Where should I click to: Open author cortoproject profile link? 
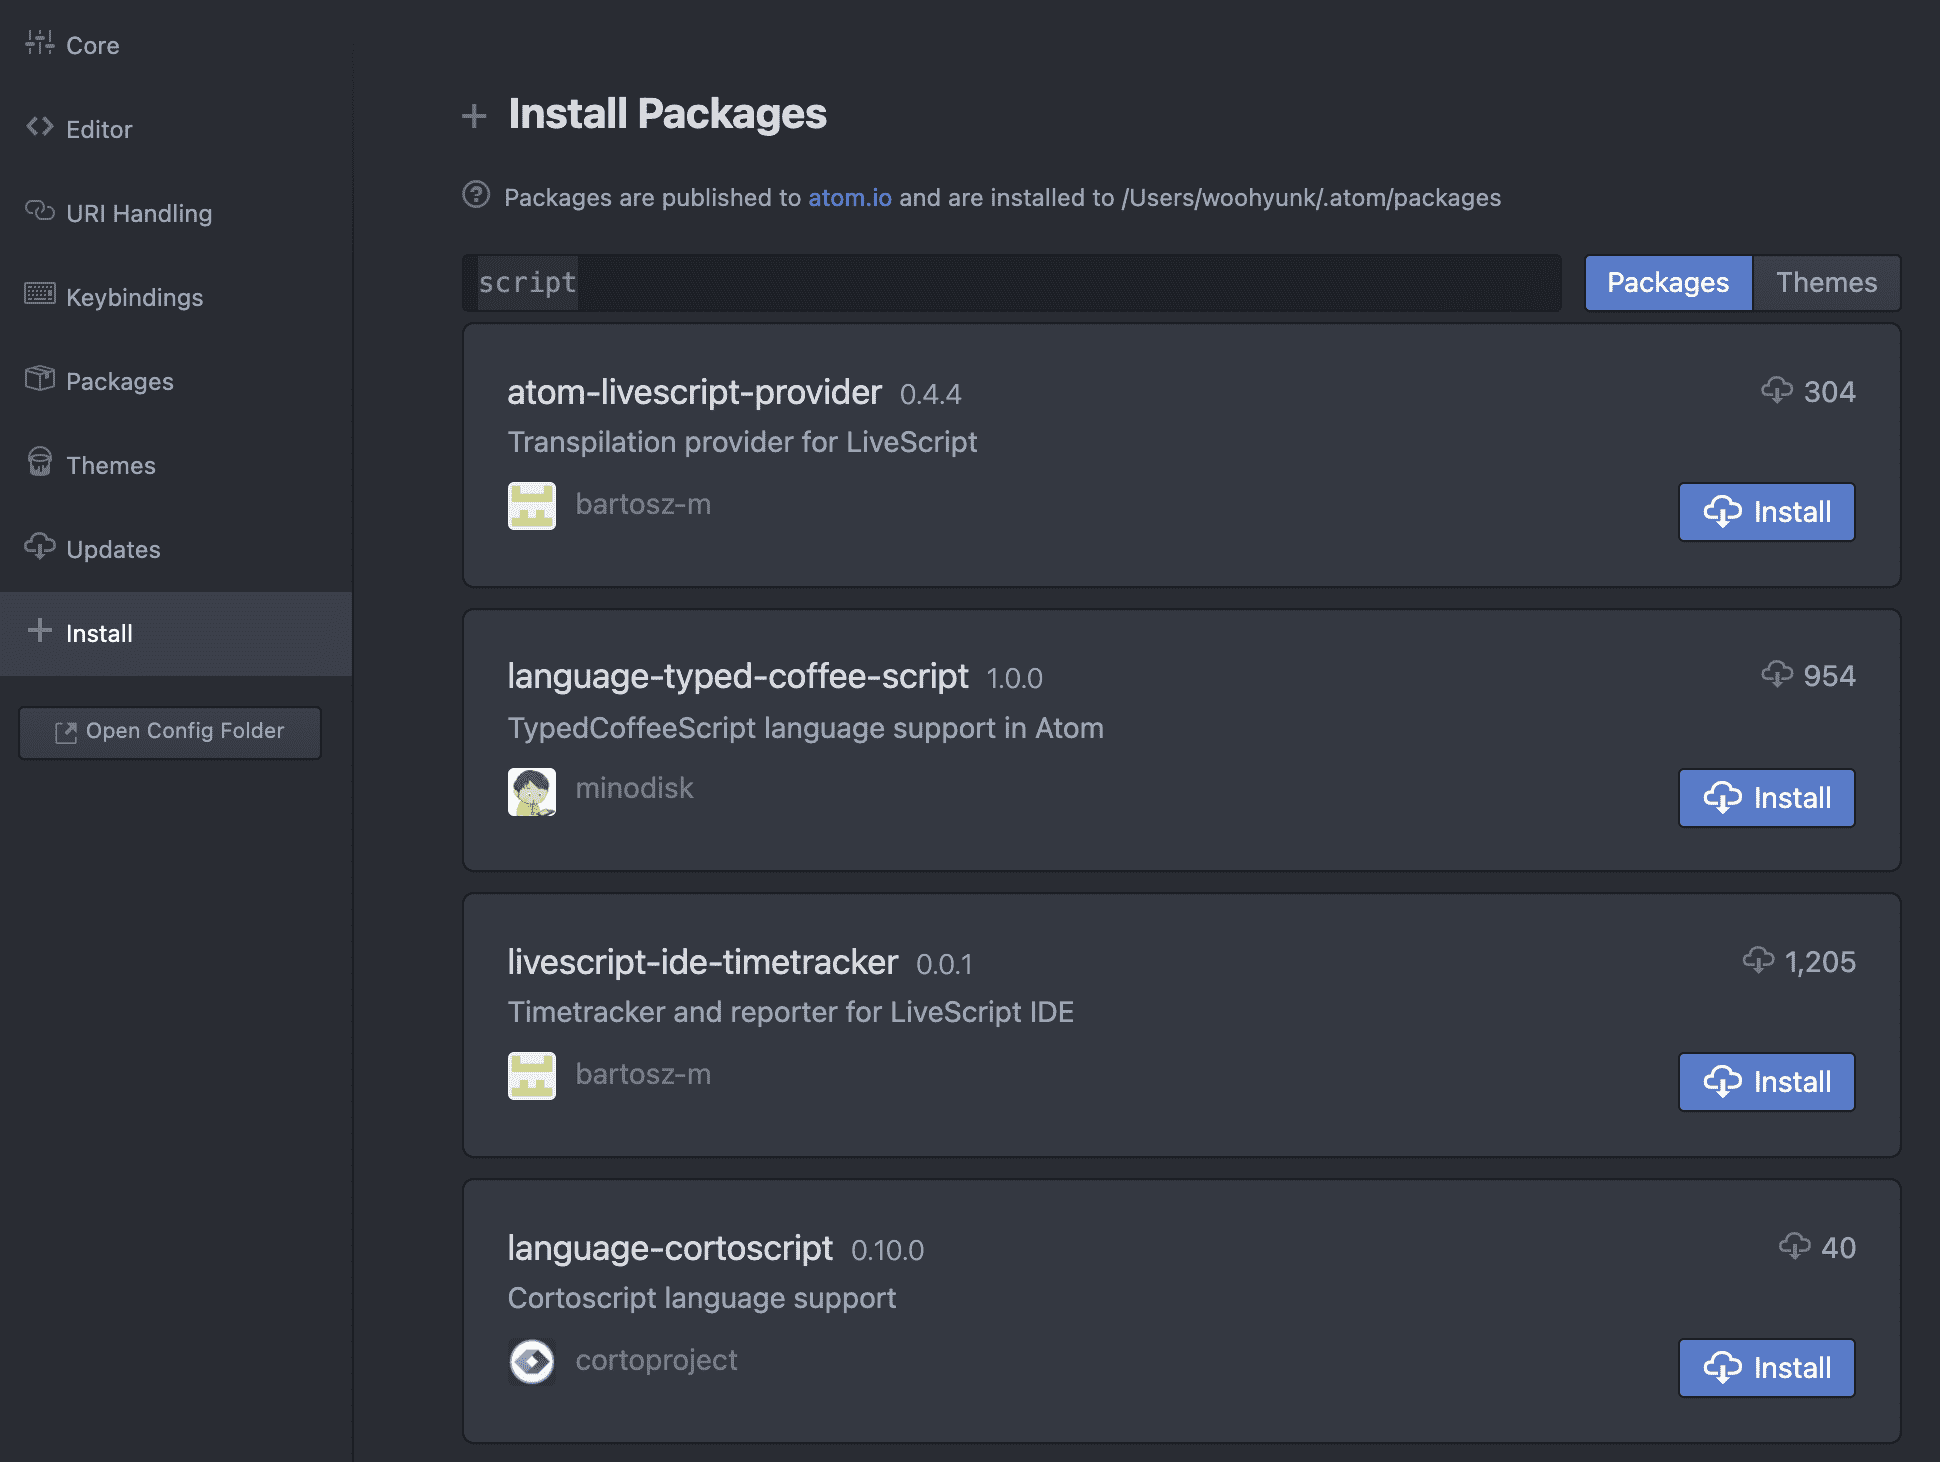(x=656, y=1360)
